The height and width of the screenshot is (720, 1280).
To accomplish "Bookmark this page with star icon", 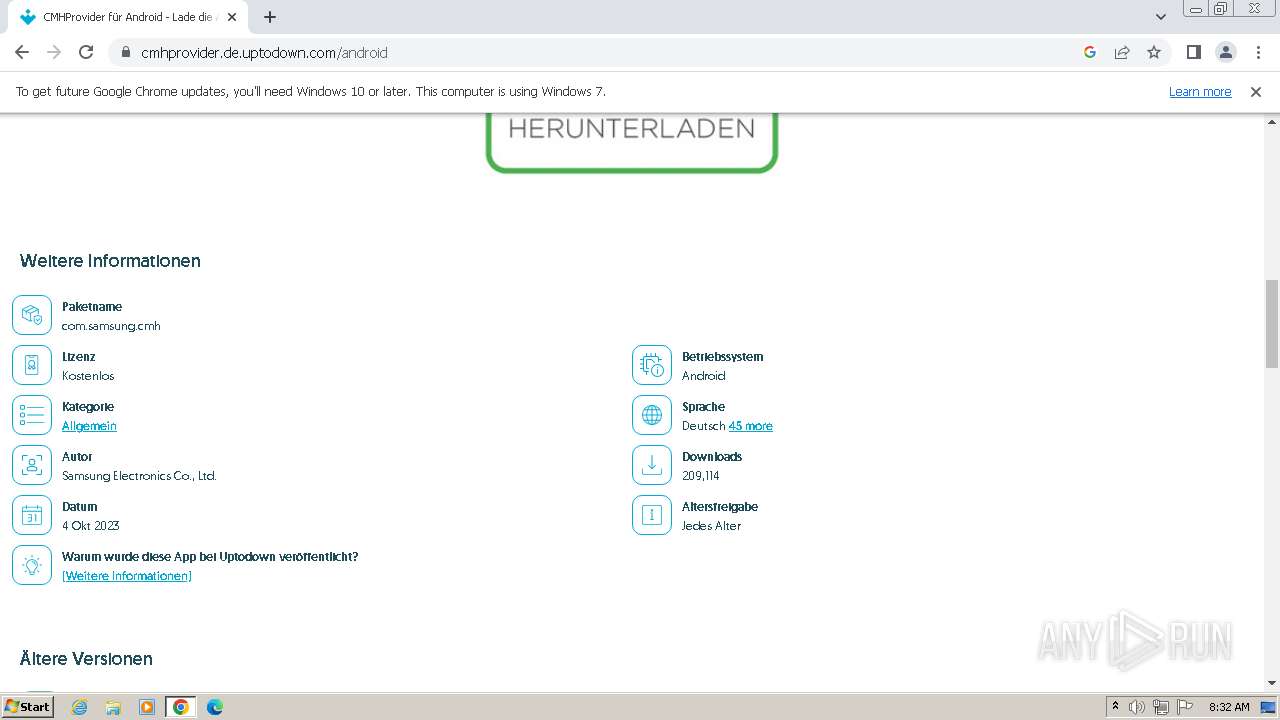I will [x=1154, y=52].
